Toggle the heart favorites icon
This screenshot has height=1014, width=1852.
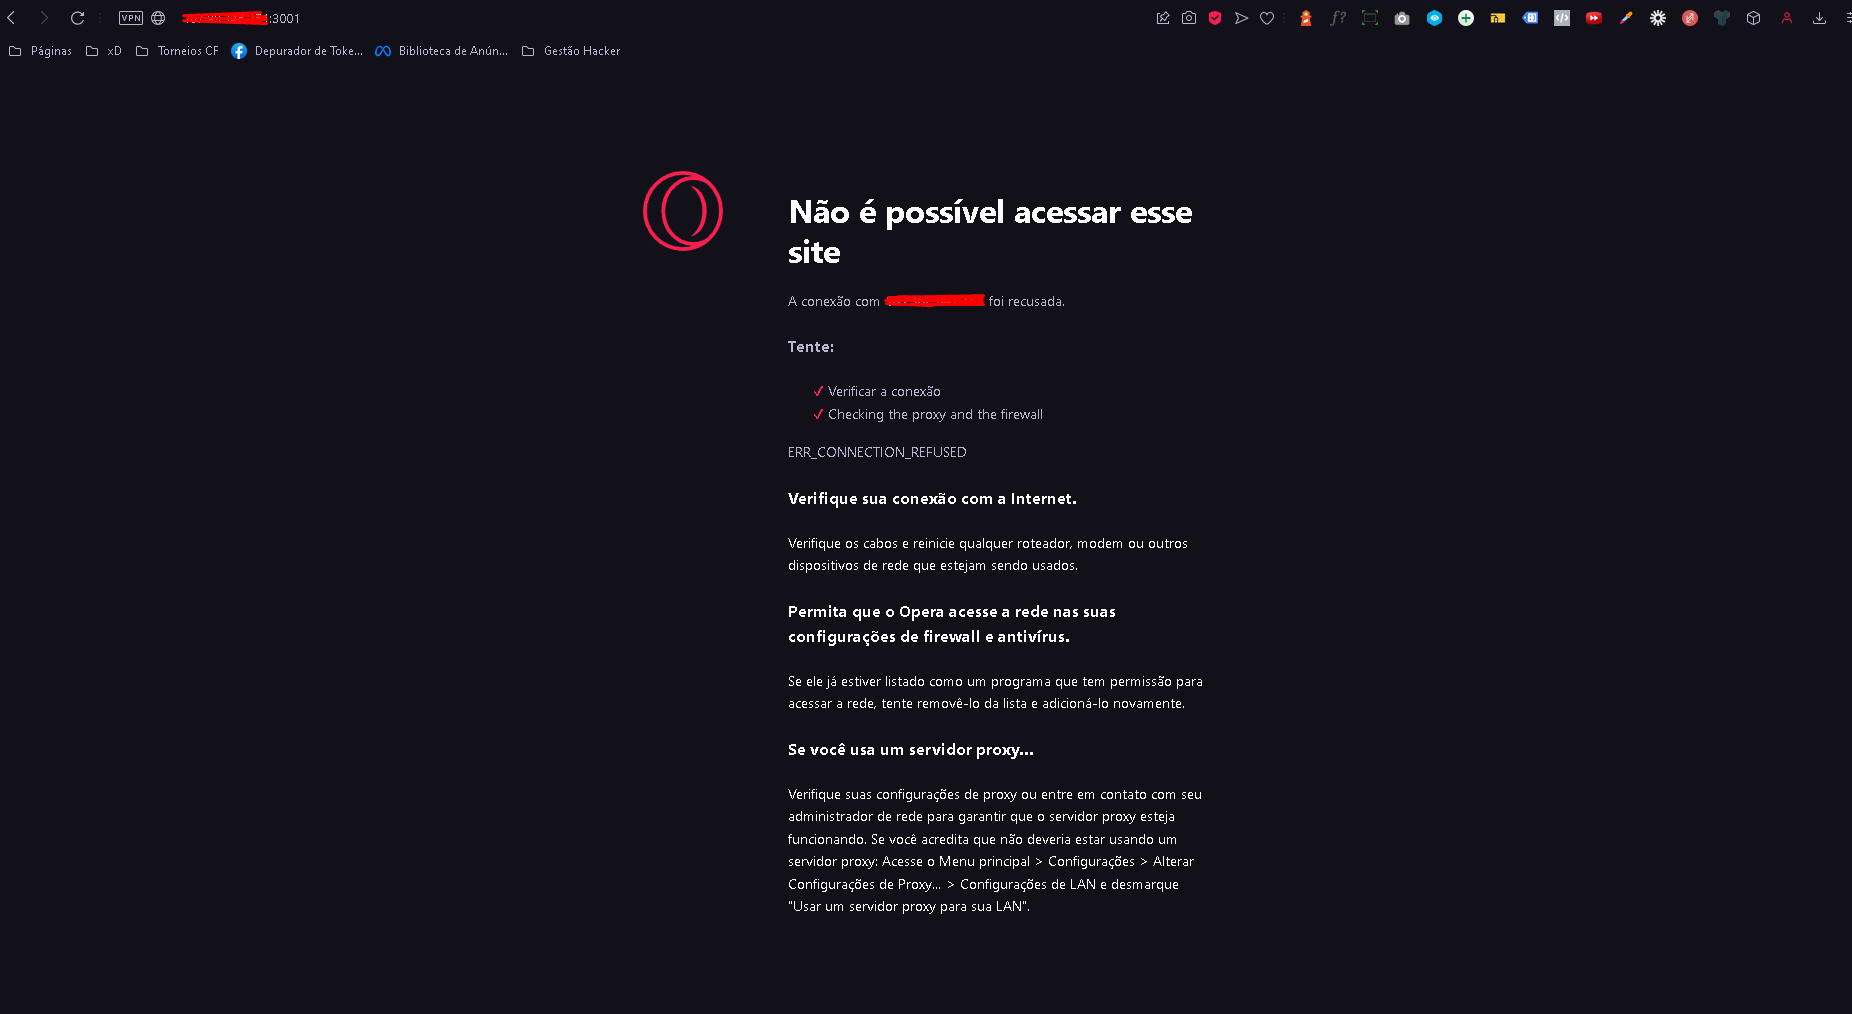(1266, 17)
